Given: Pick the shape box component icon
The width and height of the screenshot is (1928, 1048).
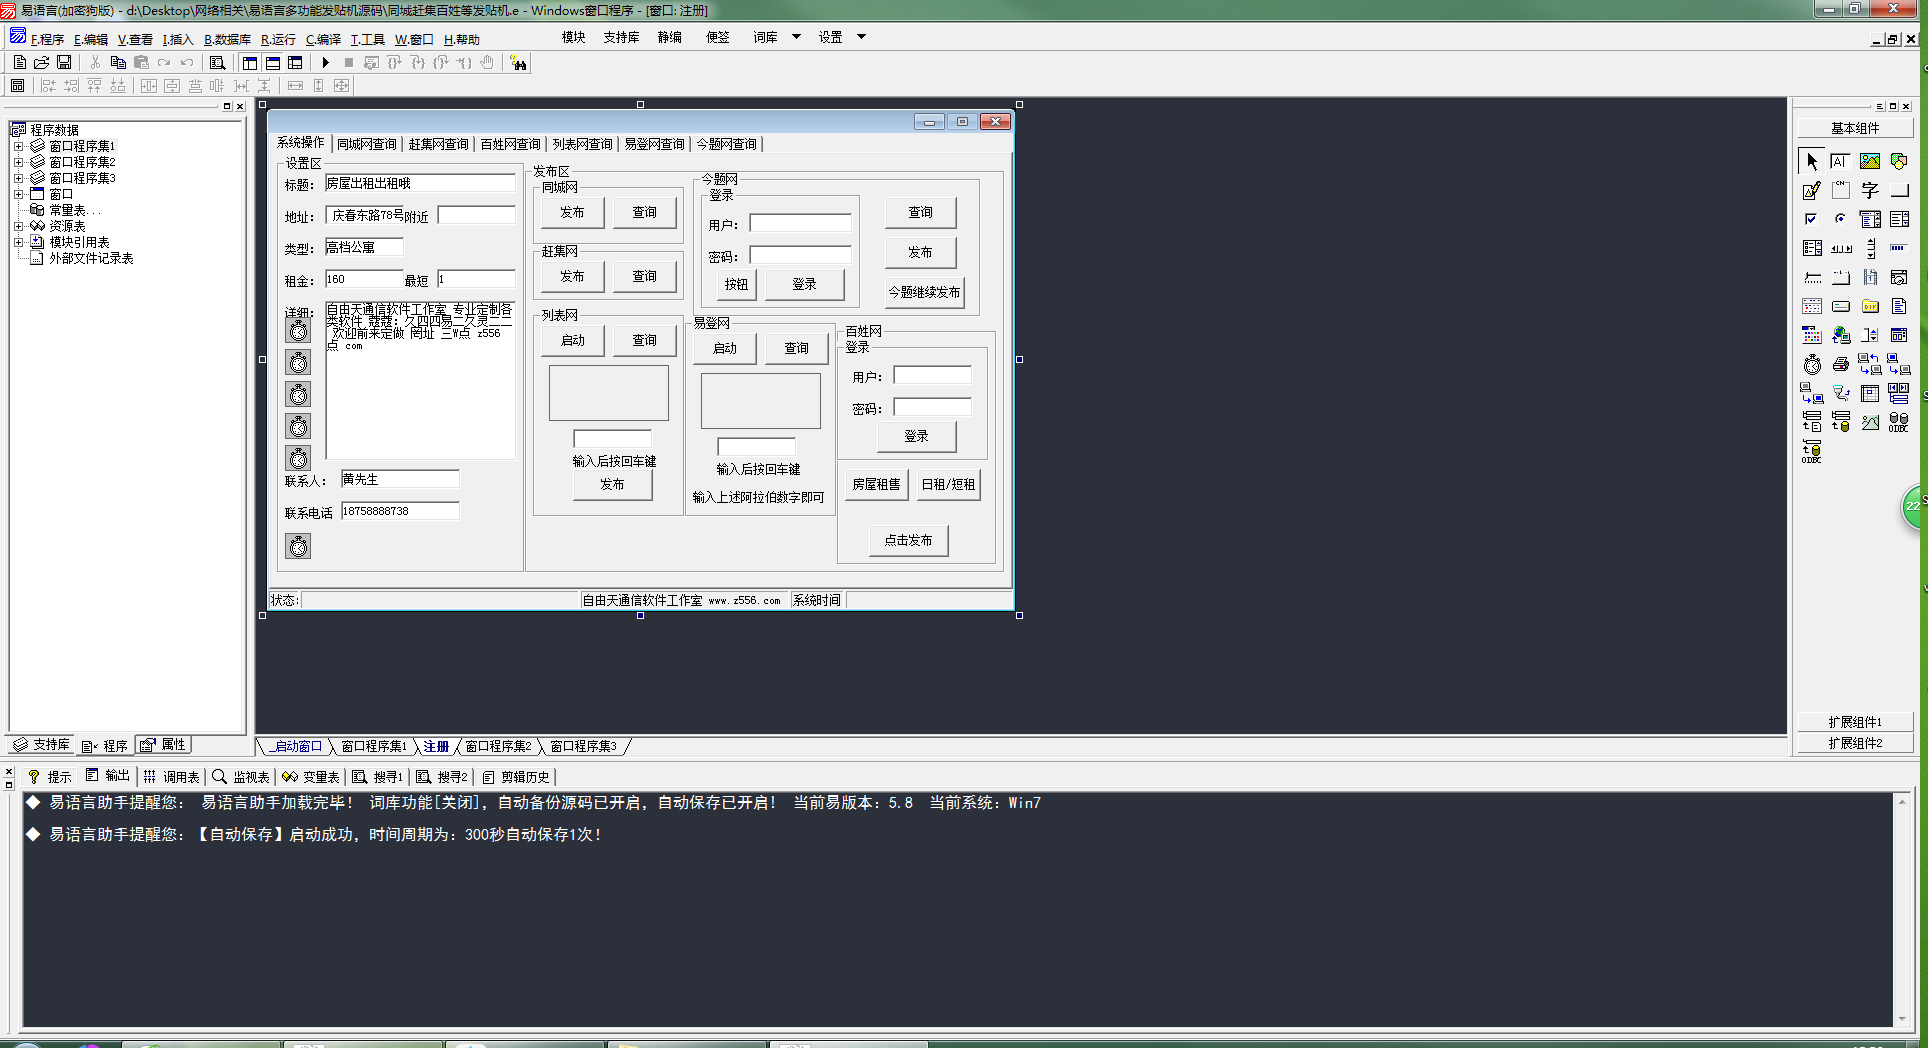Looking at the screenshot, I should tap(1899, 161).
